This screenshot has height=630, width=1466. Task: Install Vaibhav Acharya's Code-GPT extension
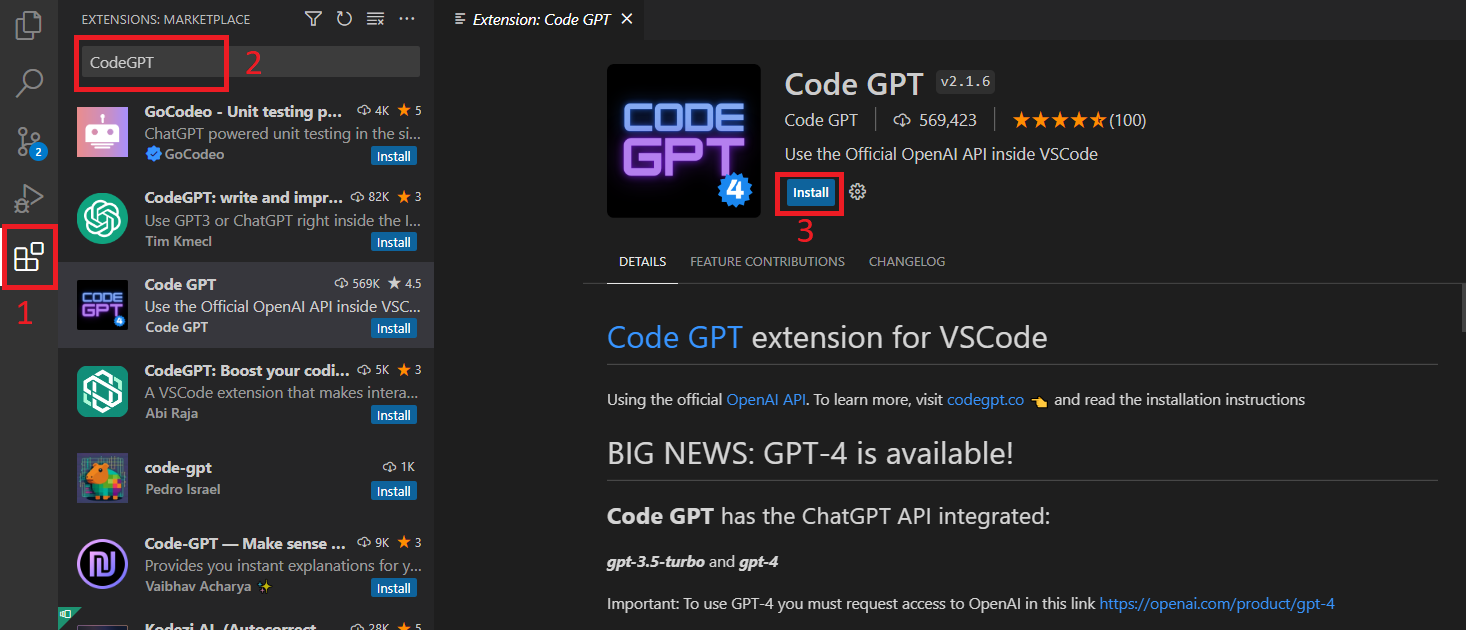(x=394, y=588)
